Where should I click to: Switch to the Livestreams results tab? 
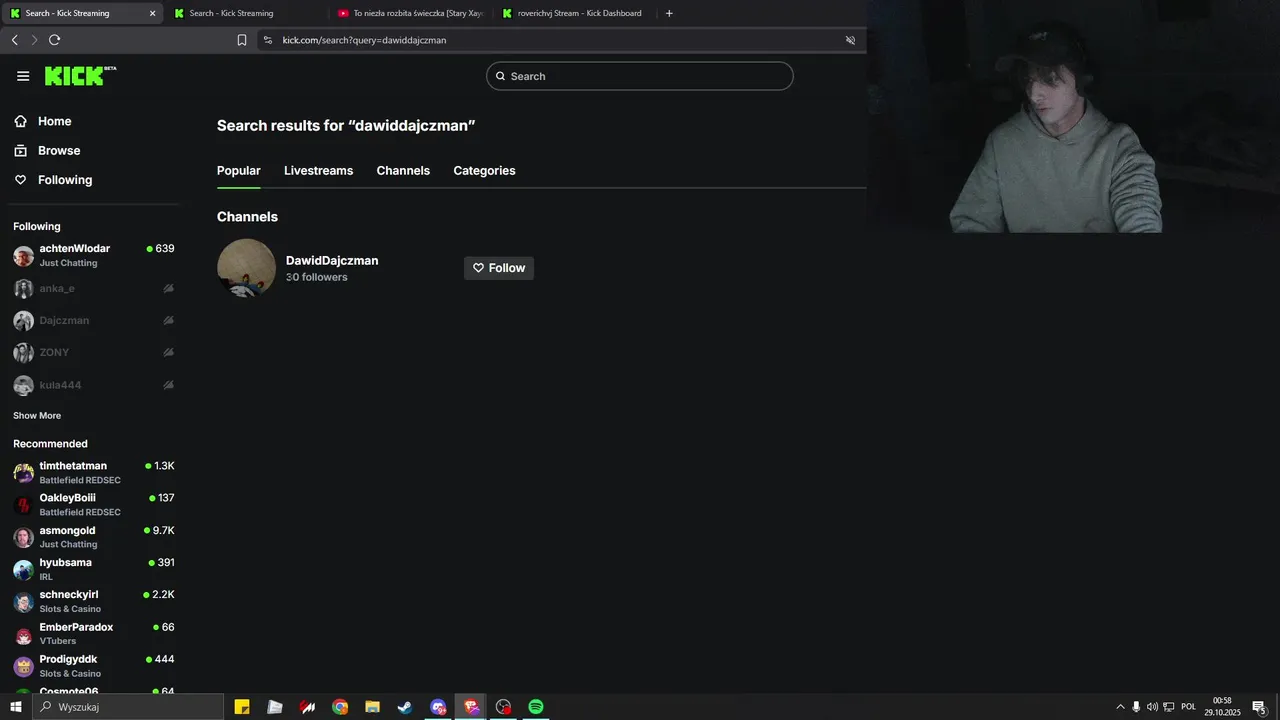318,171
